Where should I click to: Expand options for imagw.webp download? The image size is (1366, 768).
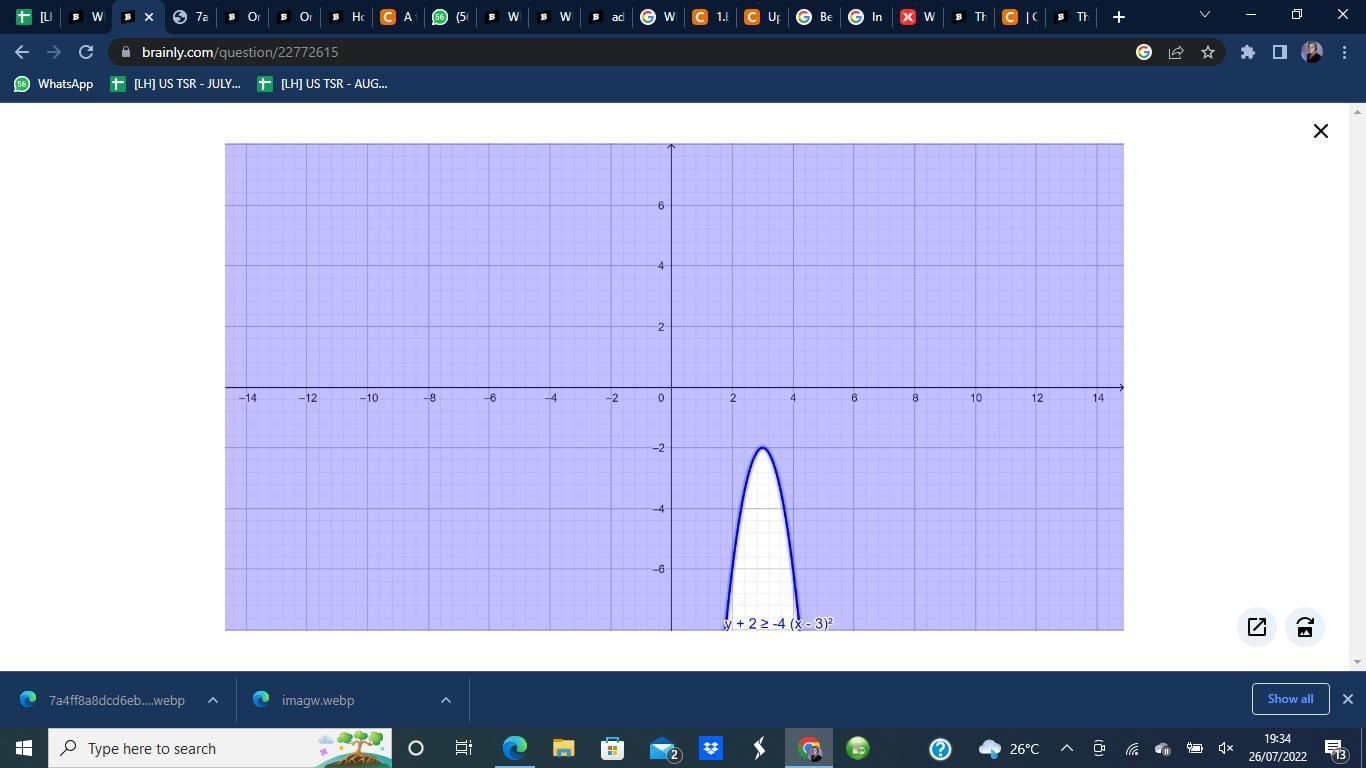[446, 700]
